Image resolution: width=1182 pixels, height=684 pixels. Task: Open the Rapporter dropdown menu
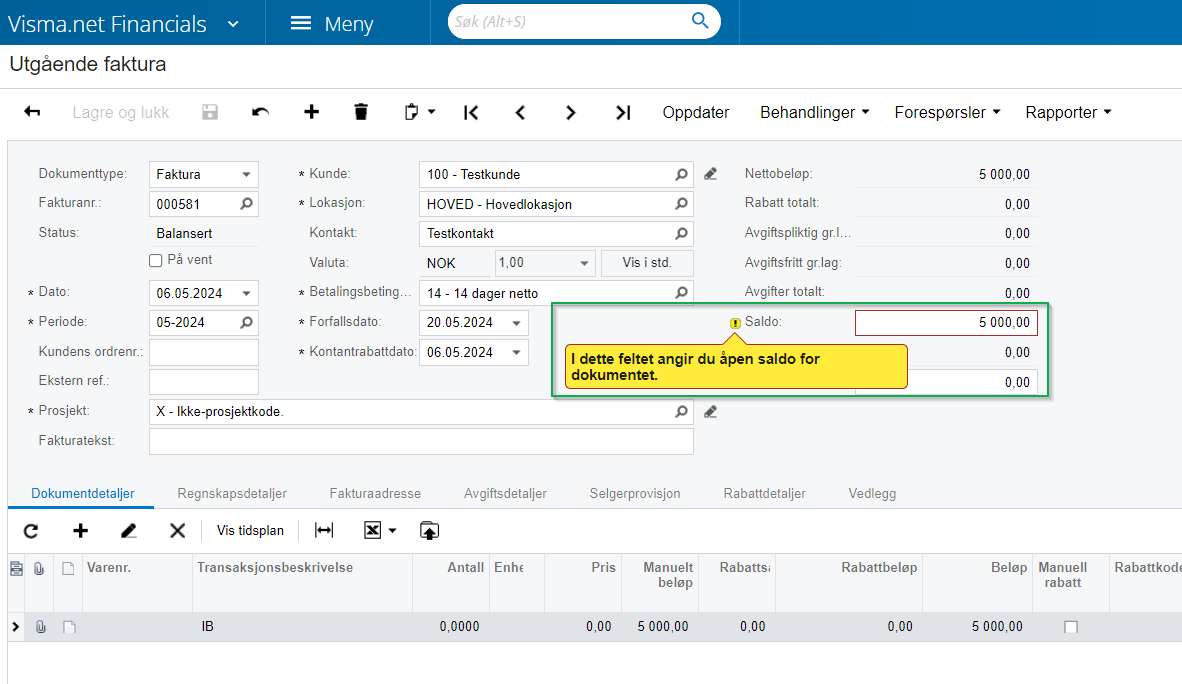pos(1068,112)
